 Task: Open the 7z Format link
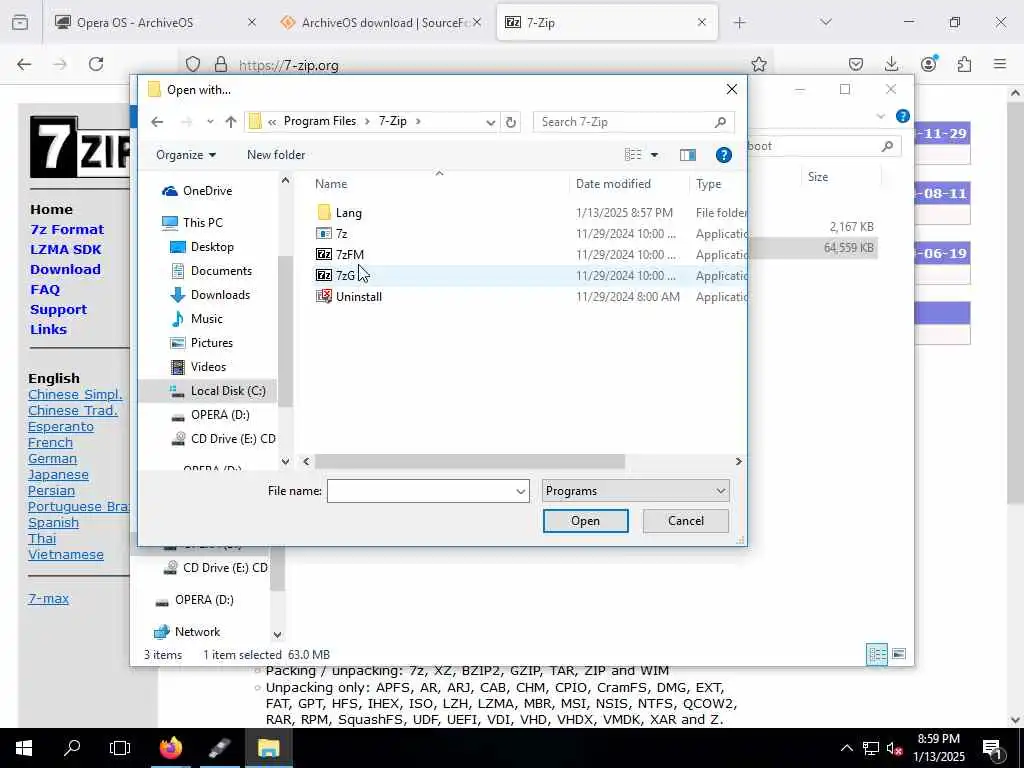coord(67,230)
